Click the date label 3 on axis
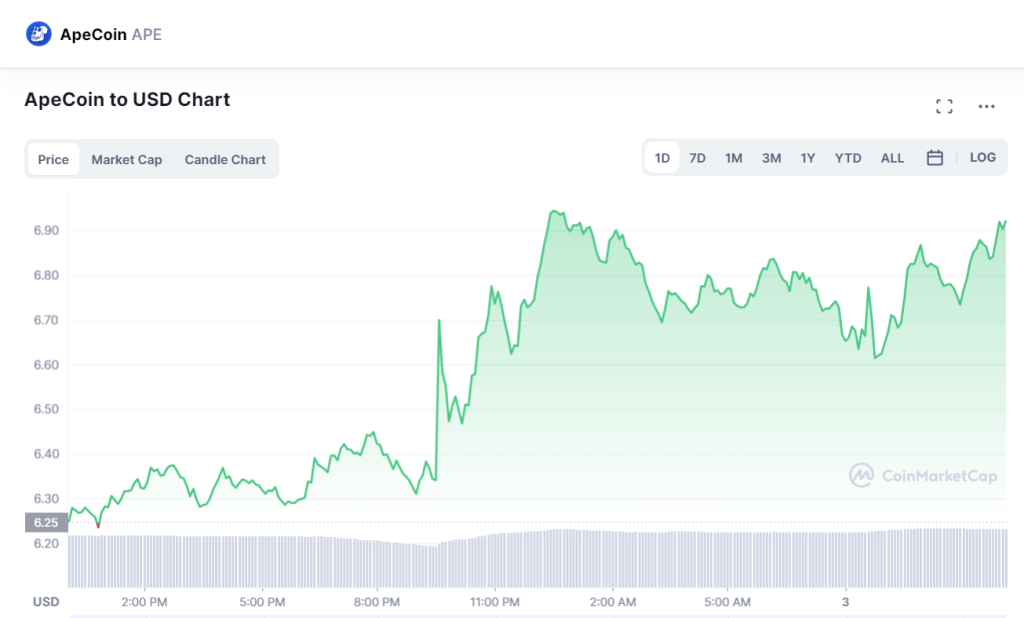 coord(845,602)
